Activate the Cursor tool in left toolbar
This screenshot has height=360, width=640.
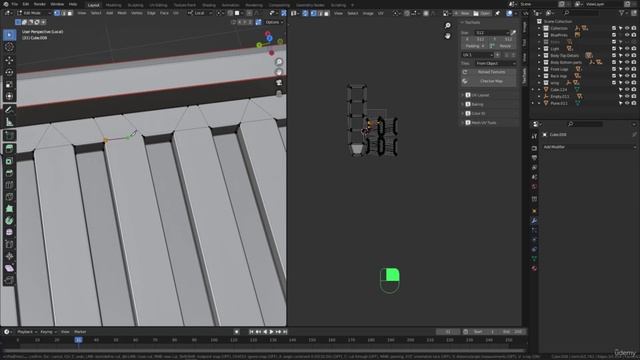coord(9,47)
